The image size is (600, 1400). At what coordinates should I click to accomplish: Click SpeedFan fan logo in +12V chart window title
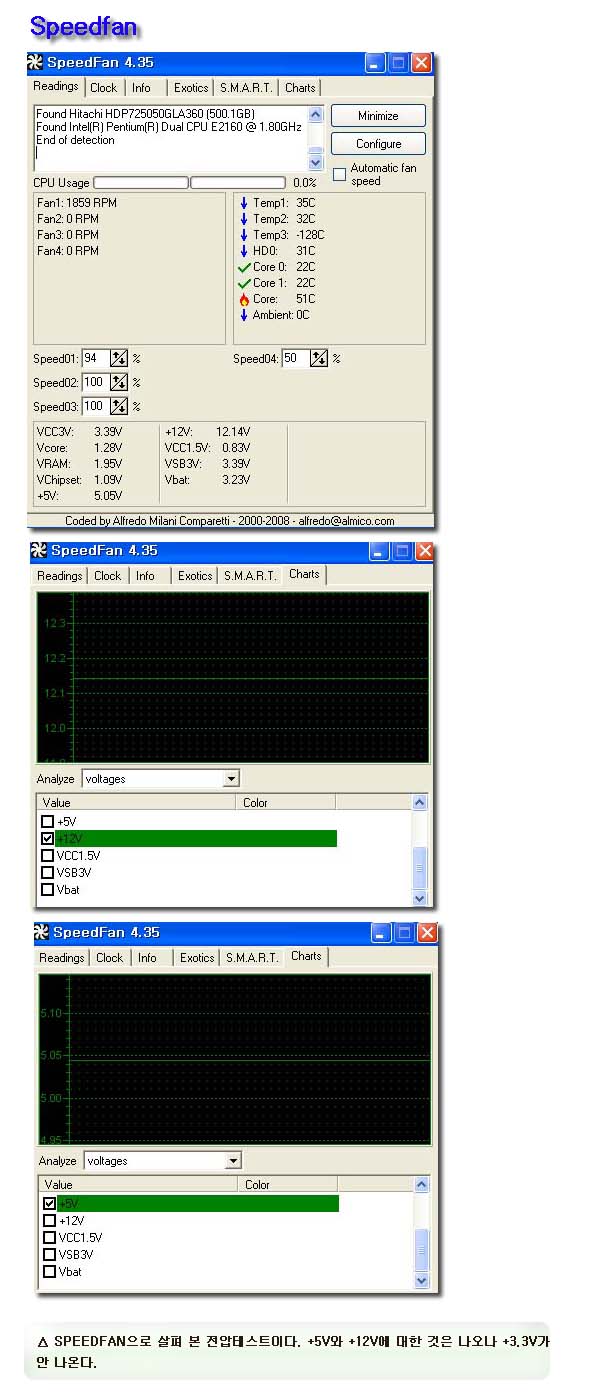[39, 551]
